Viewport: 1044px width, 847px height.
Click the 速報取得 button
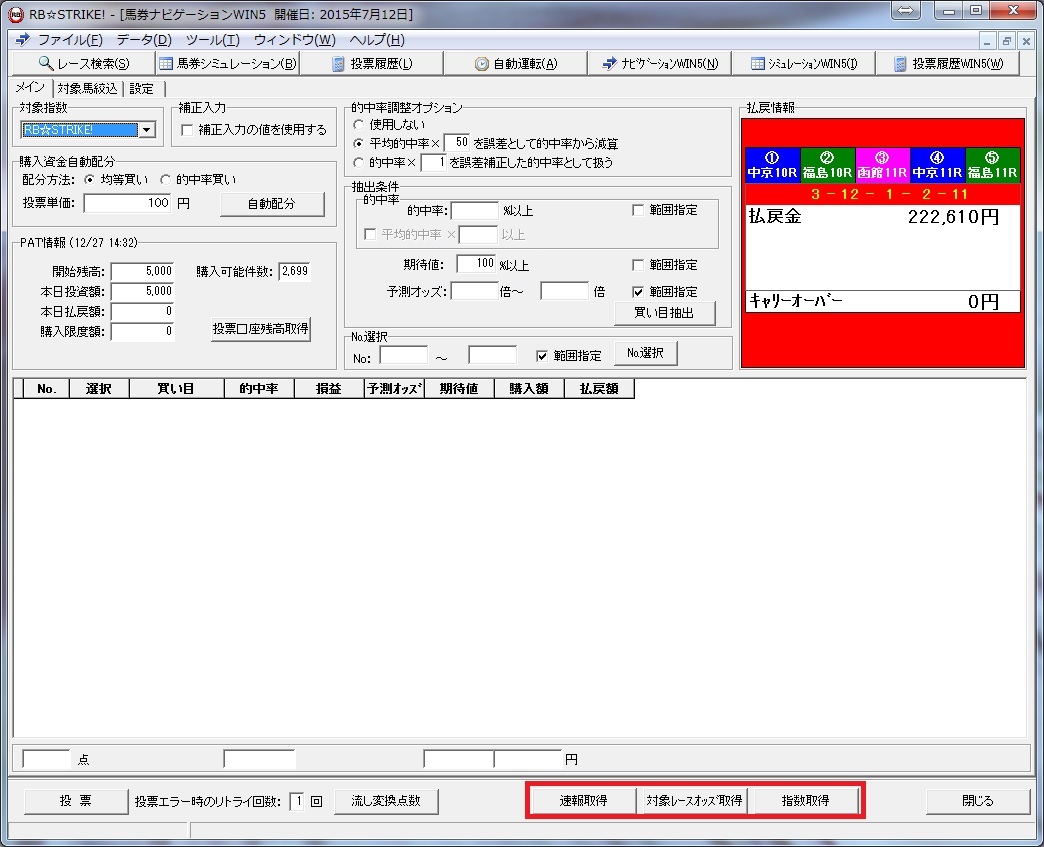click(583, 800)
